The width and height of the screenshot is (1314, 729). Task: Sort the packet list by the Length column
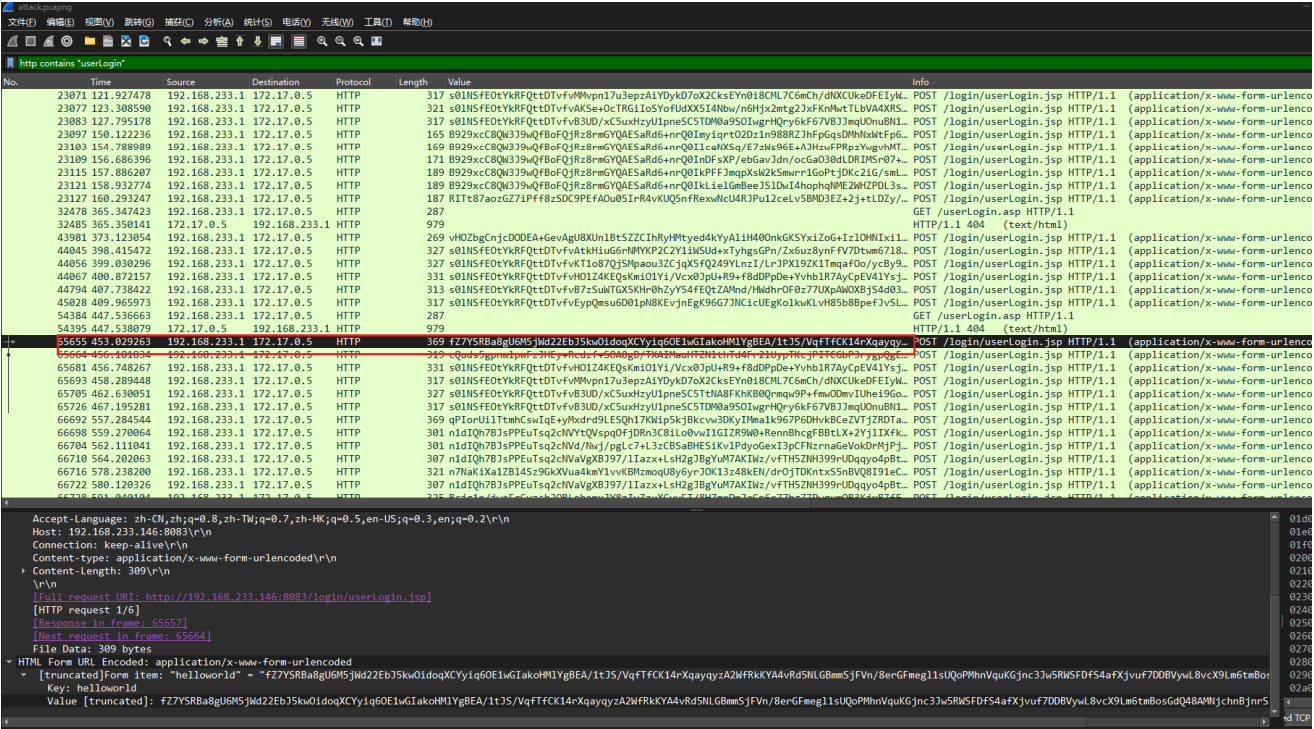click(x=421, y=82)
